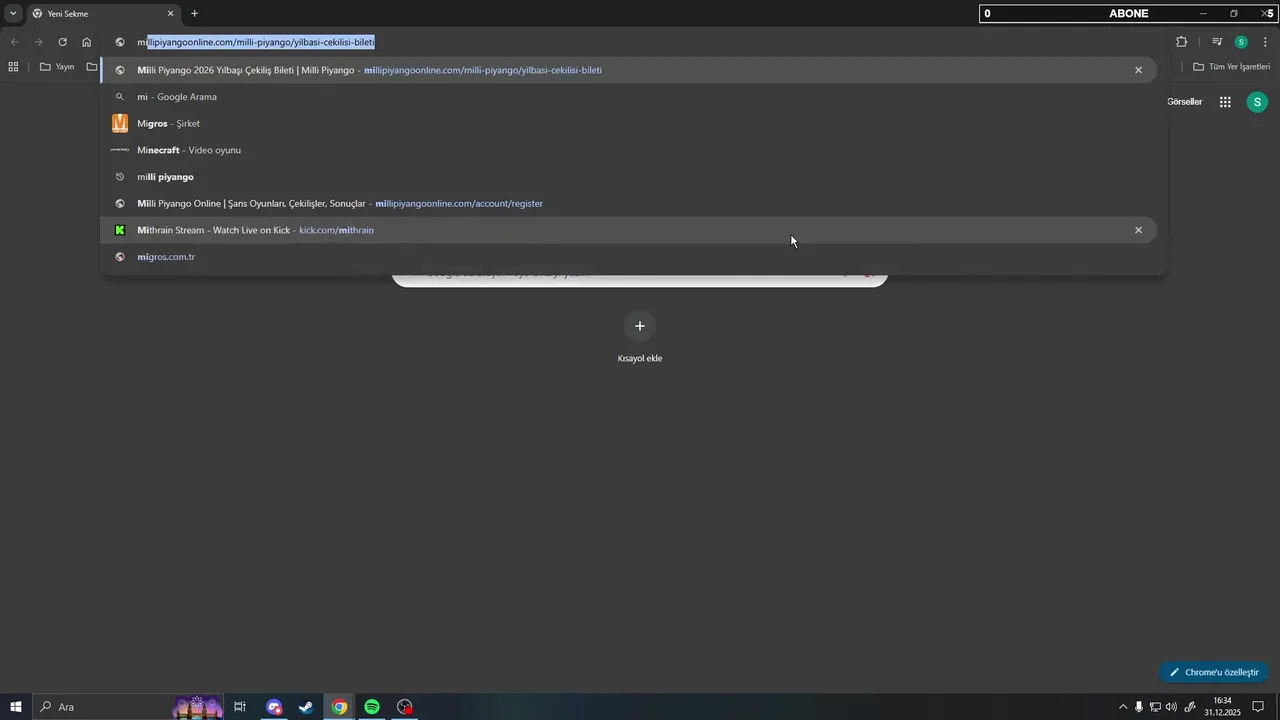Click the address bar URL field

(x=640, y=42)
